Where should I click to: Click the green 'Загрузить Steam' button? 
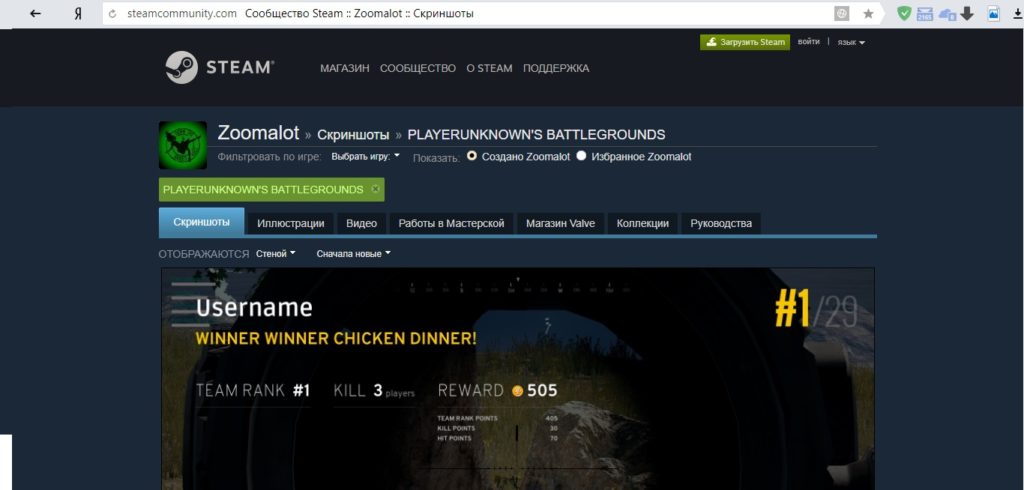click(745, 42)
